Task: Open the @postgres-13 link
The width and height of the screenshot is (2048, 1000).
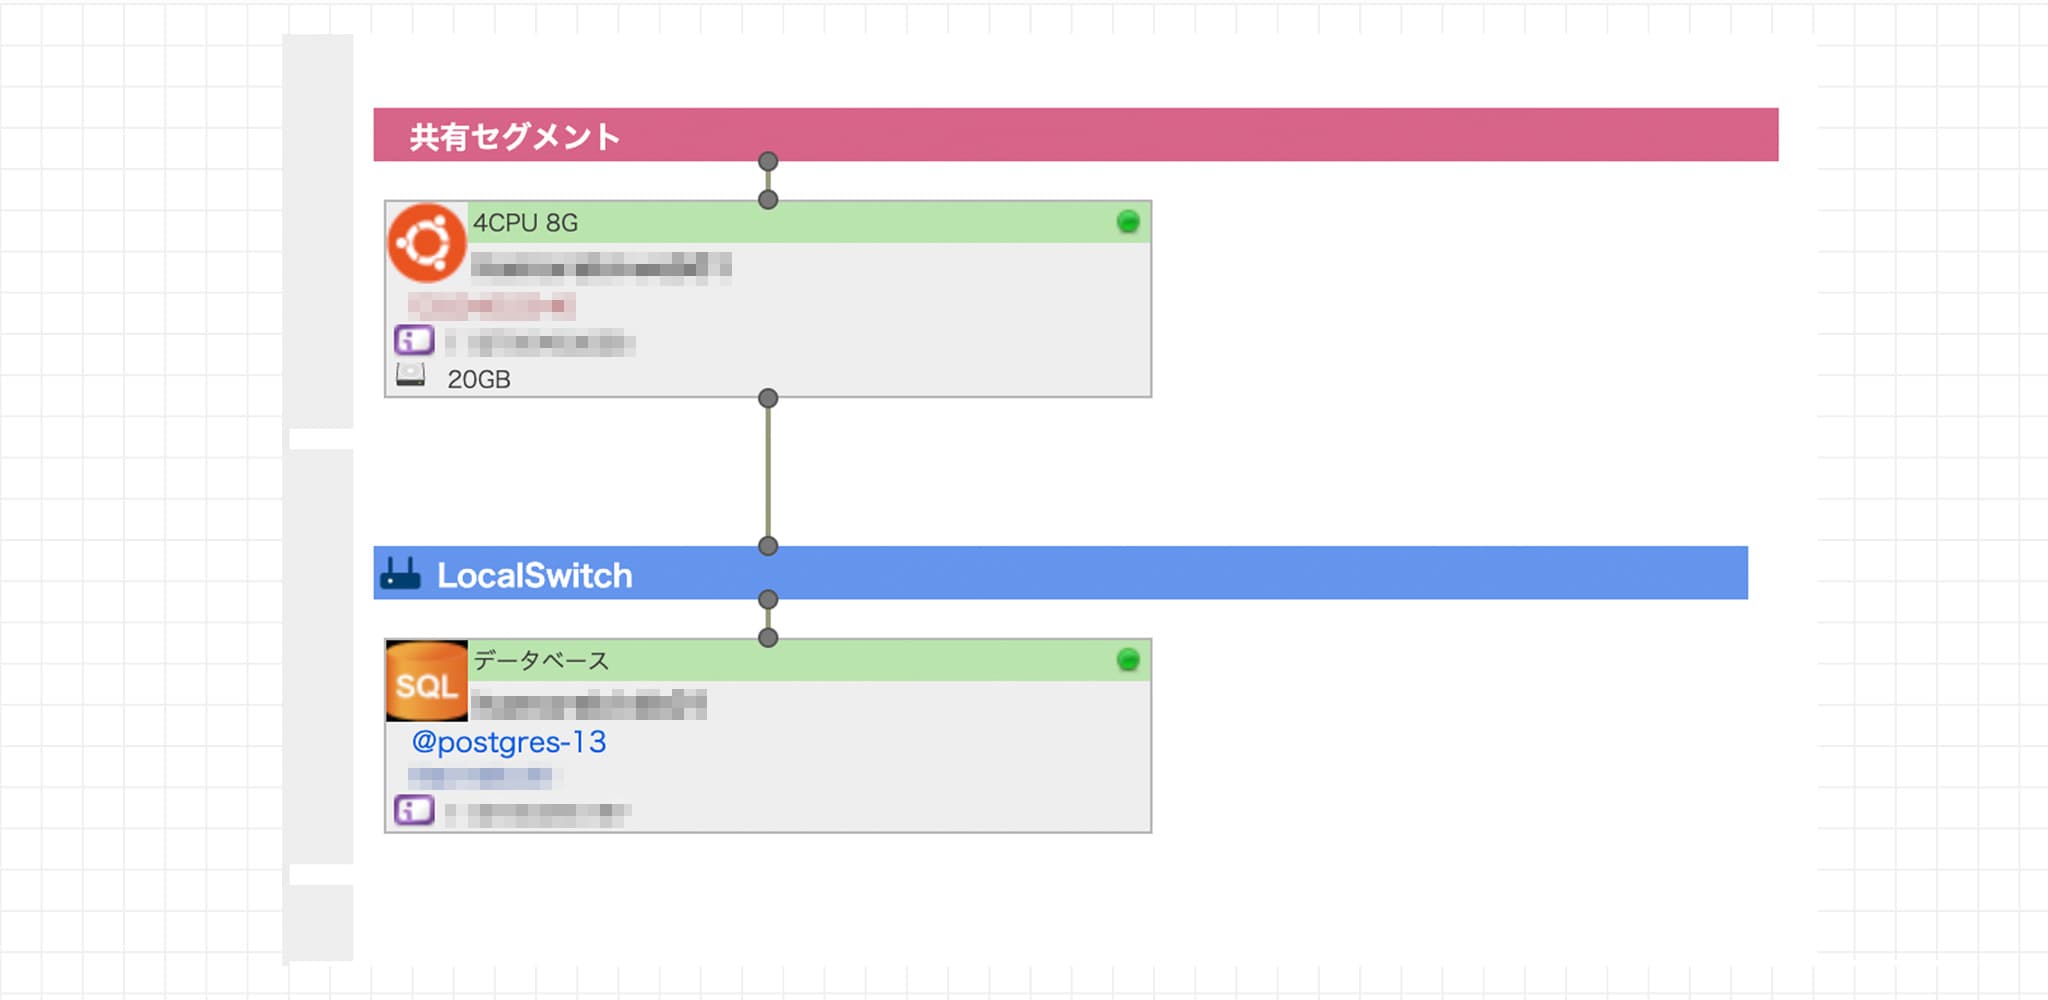Action: pyautogui.click(x=509, y=742)
